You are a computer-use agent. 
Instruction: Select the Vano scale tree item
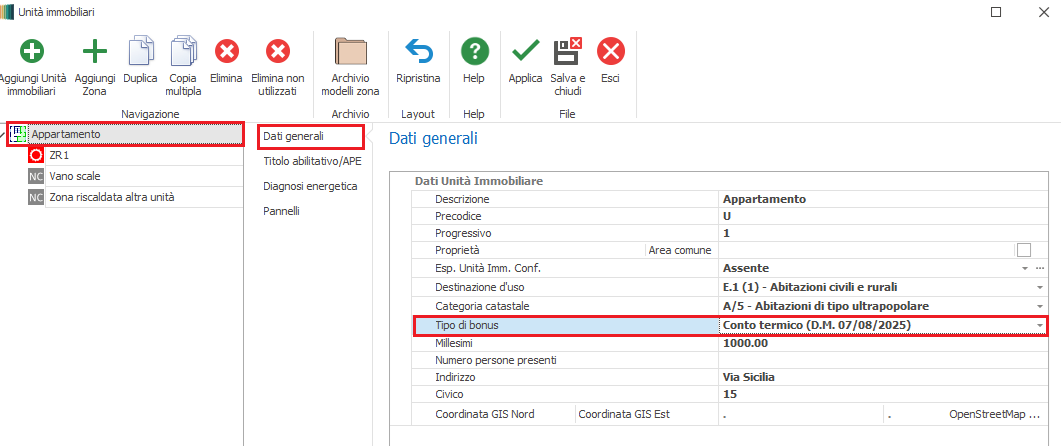(75, 176)
